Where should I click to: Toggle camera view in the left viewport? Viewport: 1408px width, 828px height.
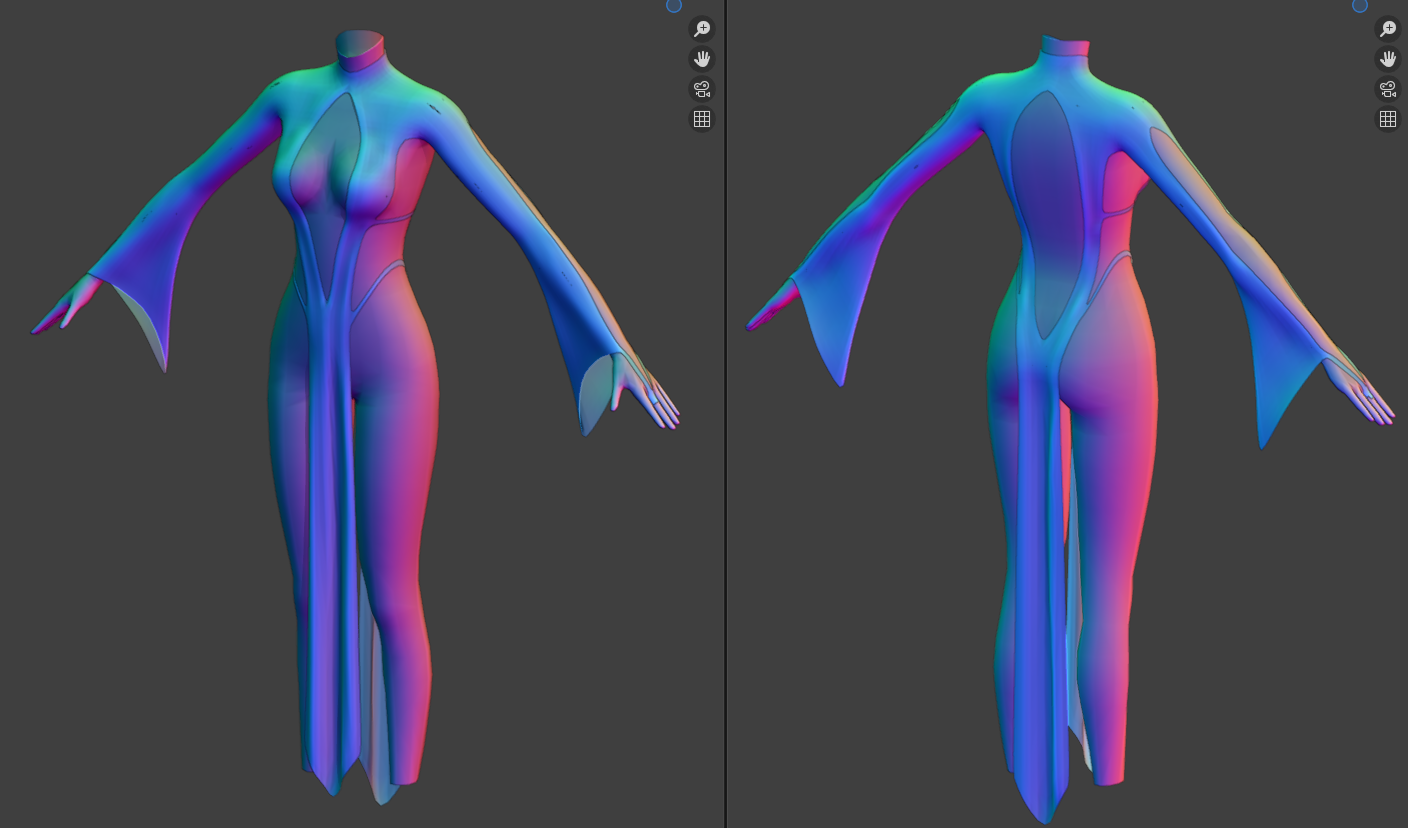702,89
